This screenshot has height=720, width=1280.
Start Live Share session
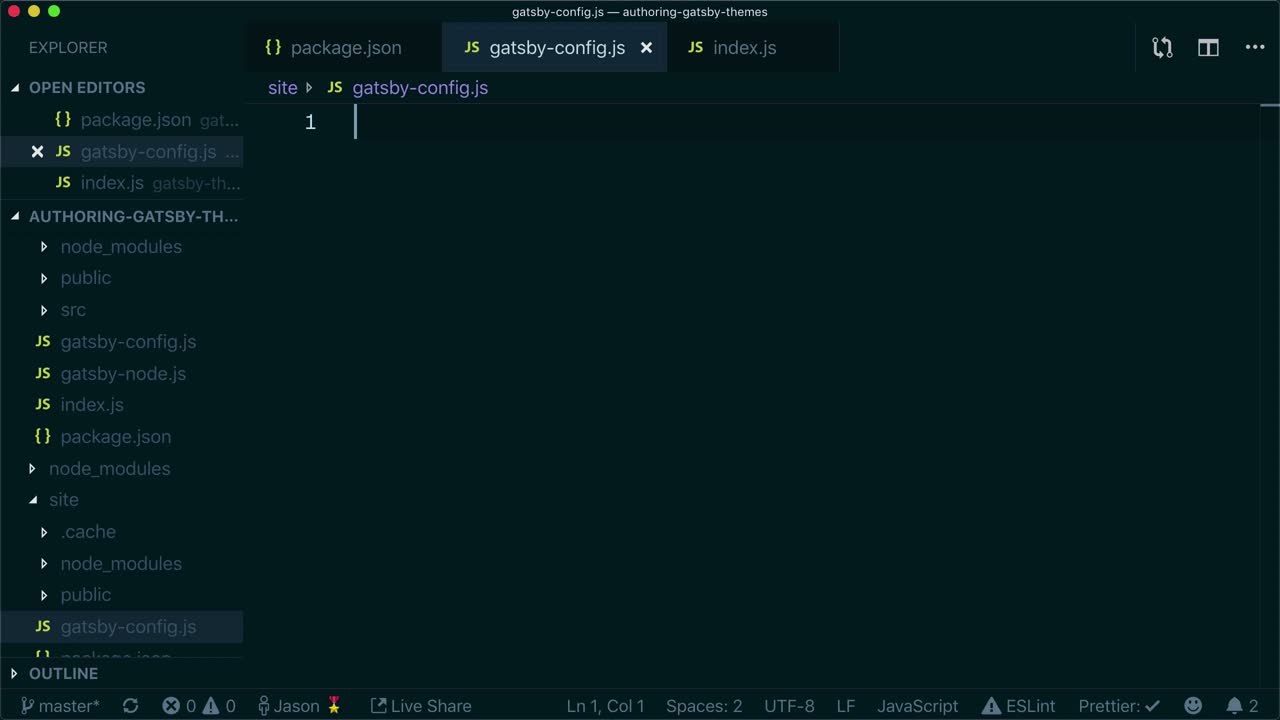pyautogui.click(x=420, y=706)
